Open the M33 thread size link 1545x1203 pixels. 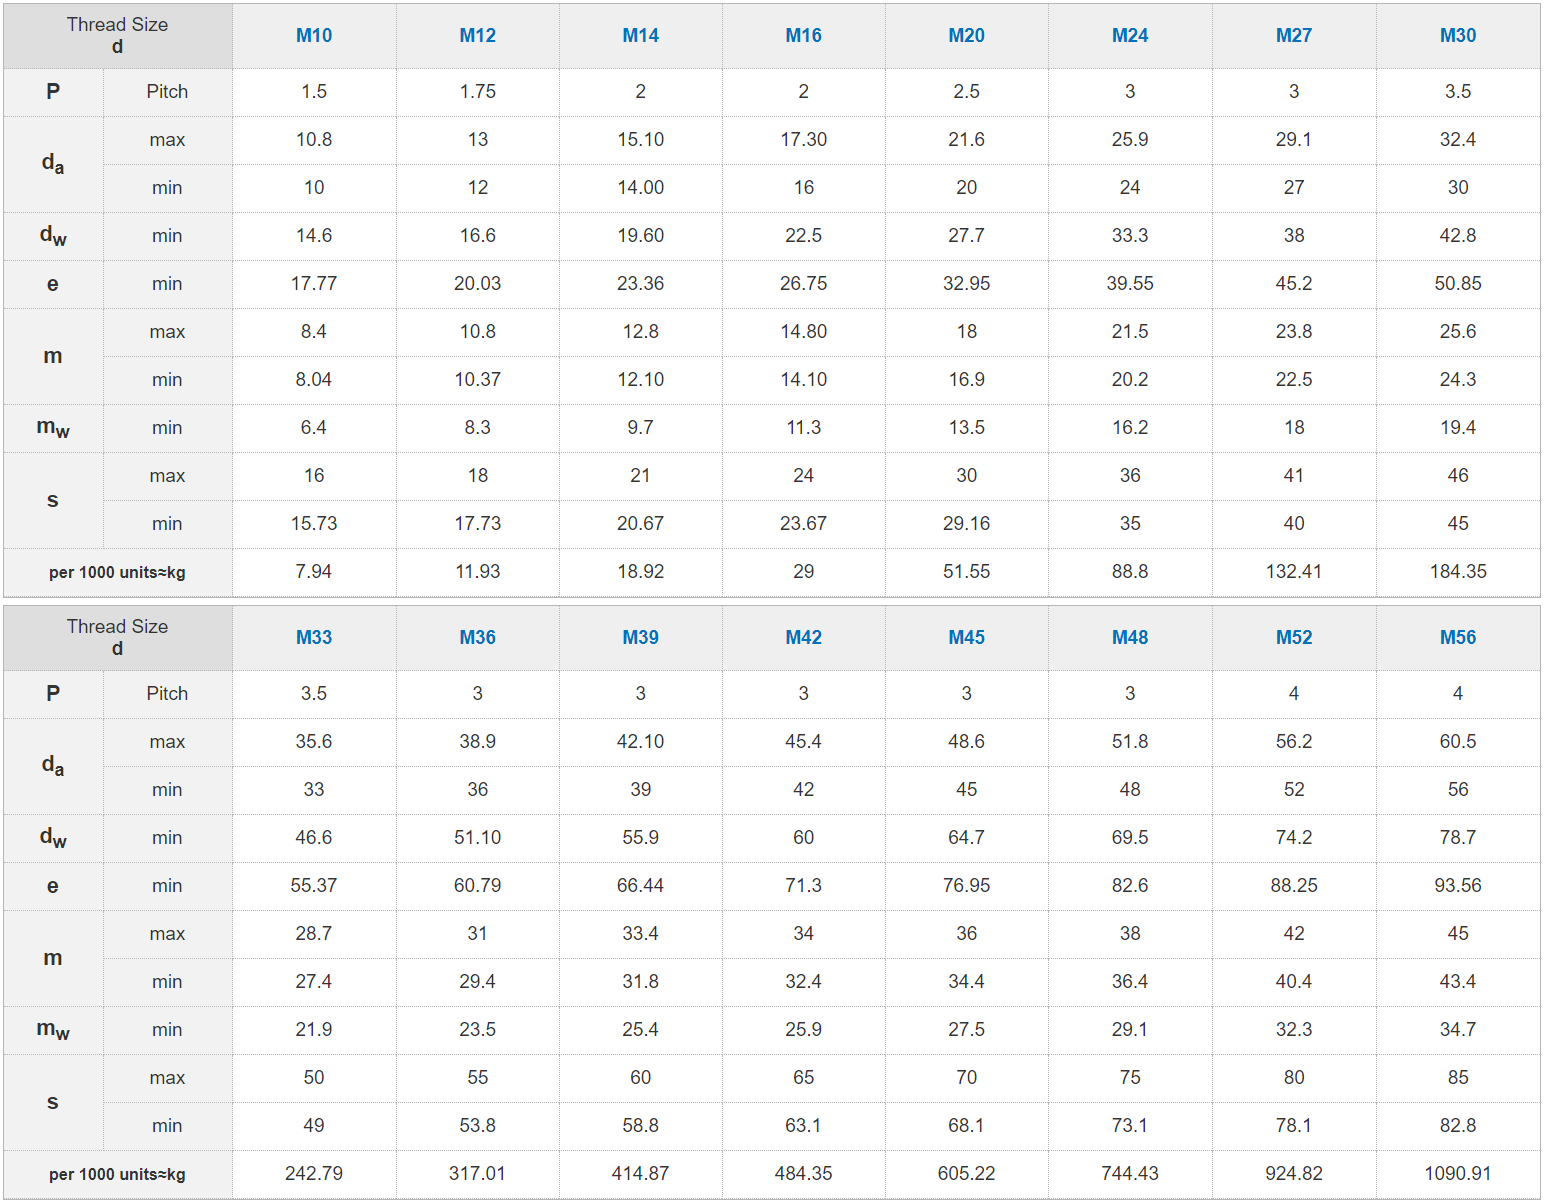314,637
